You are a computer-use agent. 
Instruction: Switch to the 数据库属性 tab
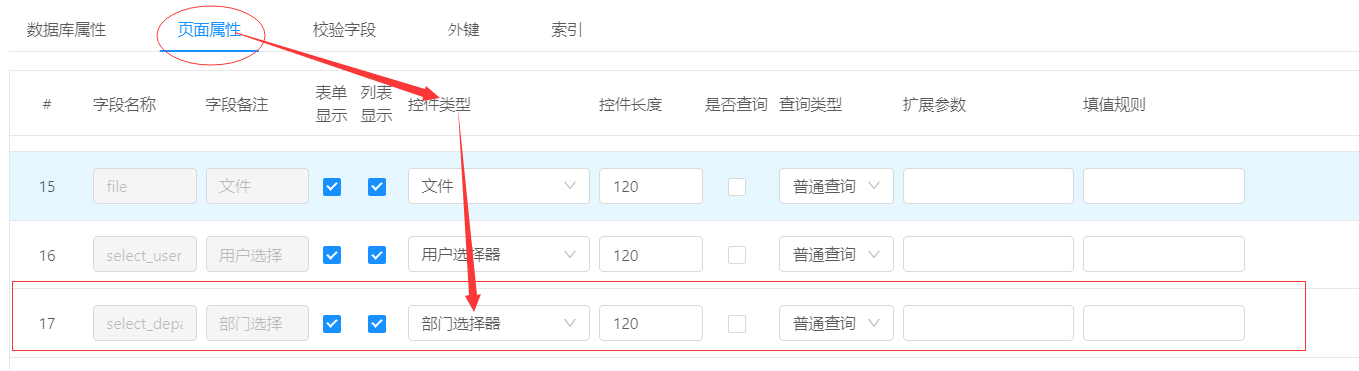pyautogui.click(x=66, y=30)
